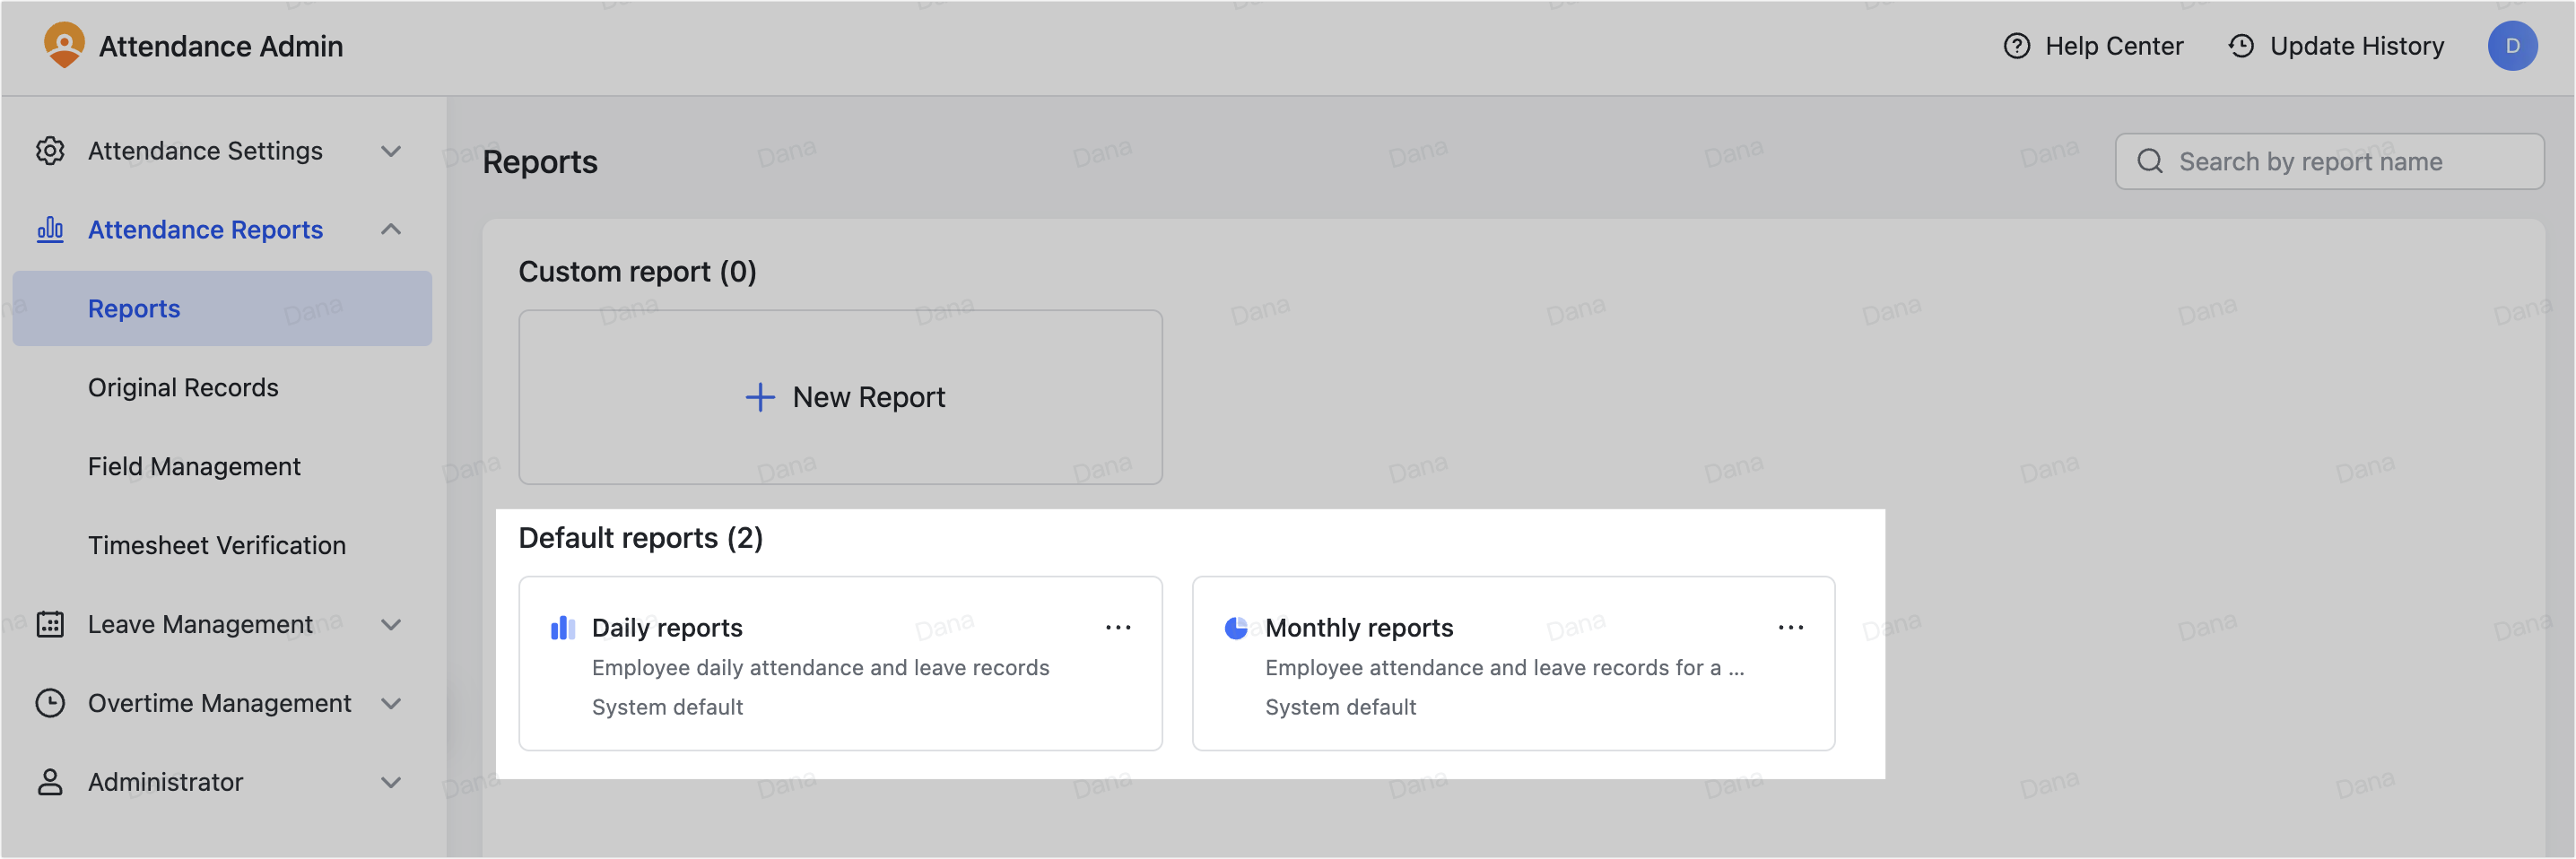This screenshot has height=859, width=2576.
Task: Click the Administrator person icon
Action: [x=51, y=782]
